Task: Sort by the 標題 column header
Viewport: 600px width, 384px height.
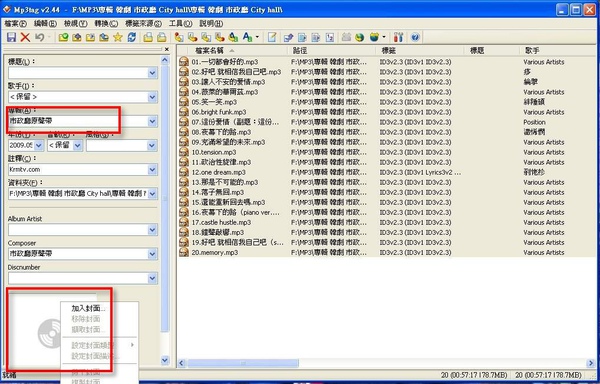Action: [492, 50]
